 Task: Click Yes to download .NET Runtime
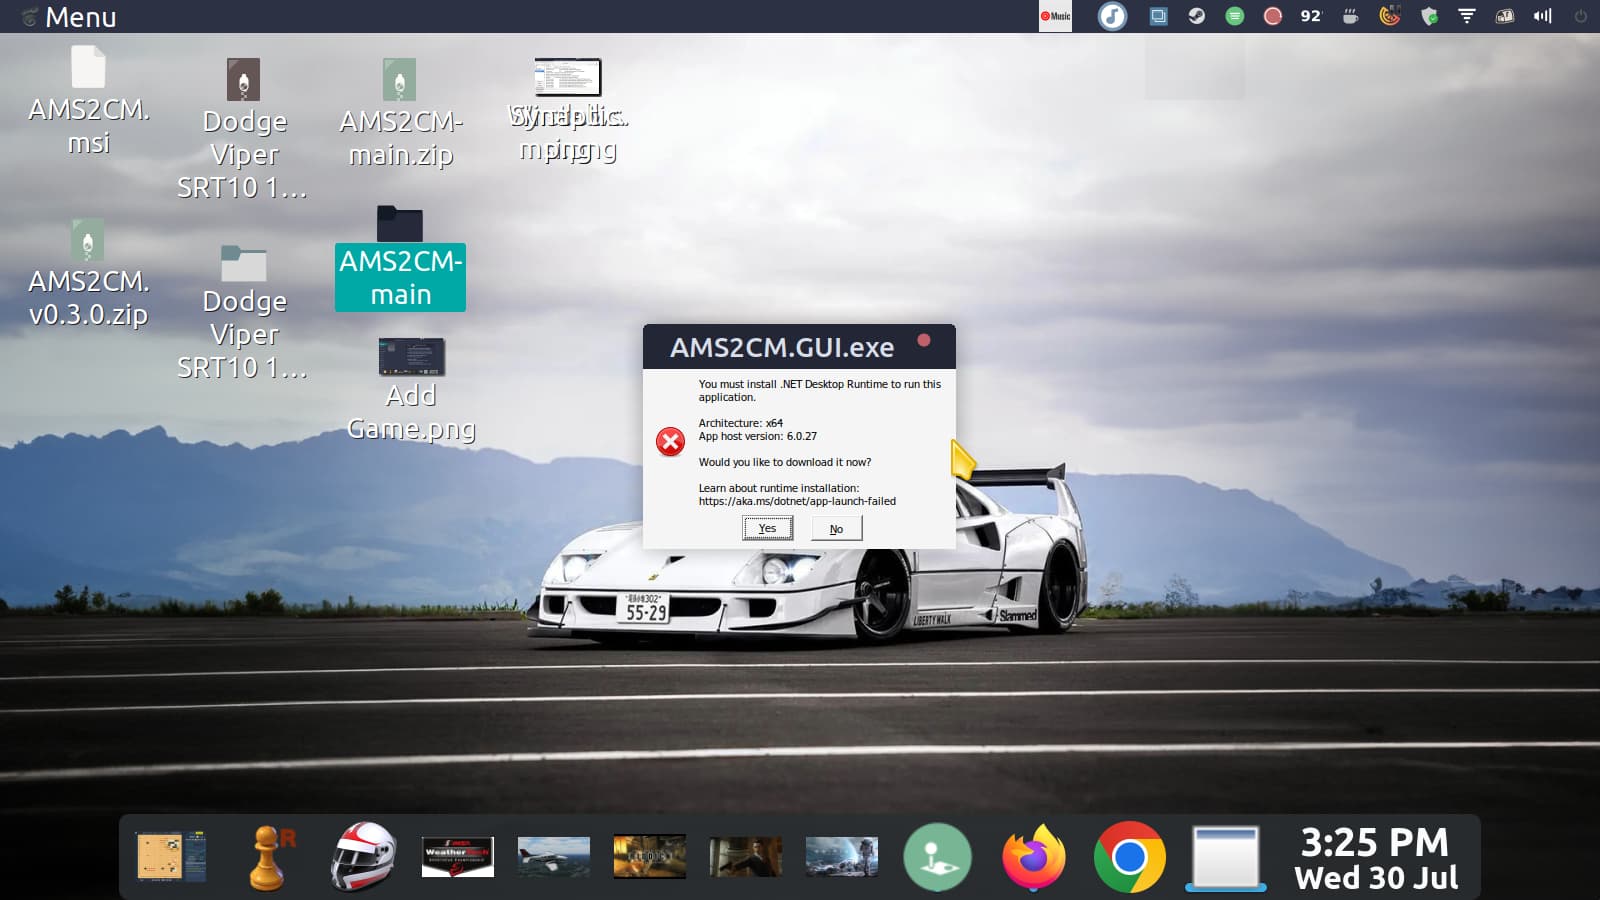[767, 528]
